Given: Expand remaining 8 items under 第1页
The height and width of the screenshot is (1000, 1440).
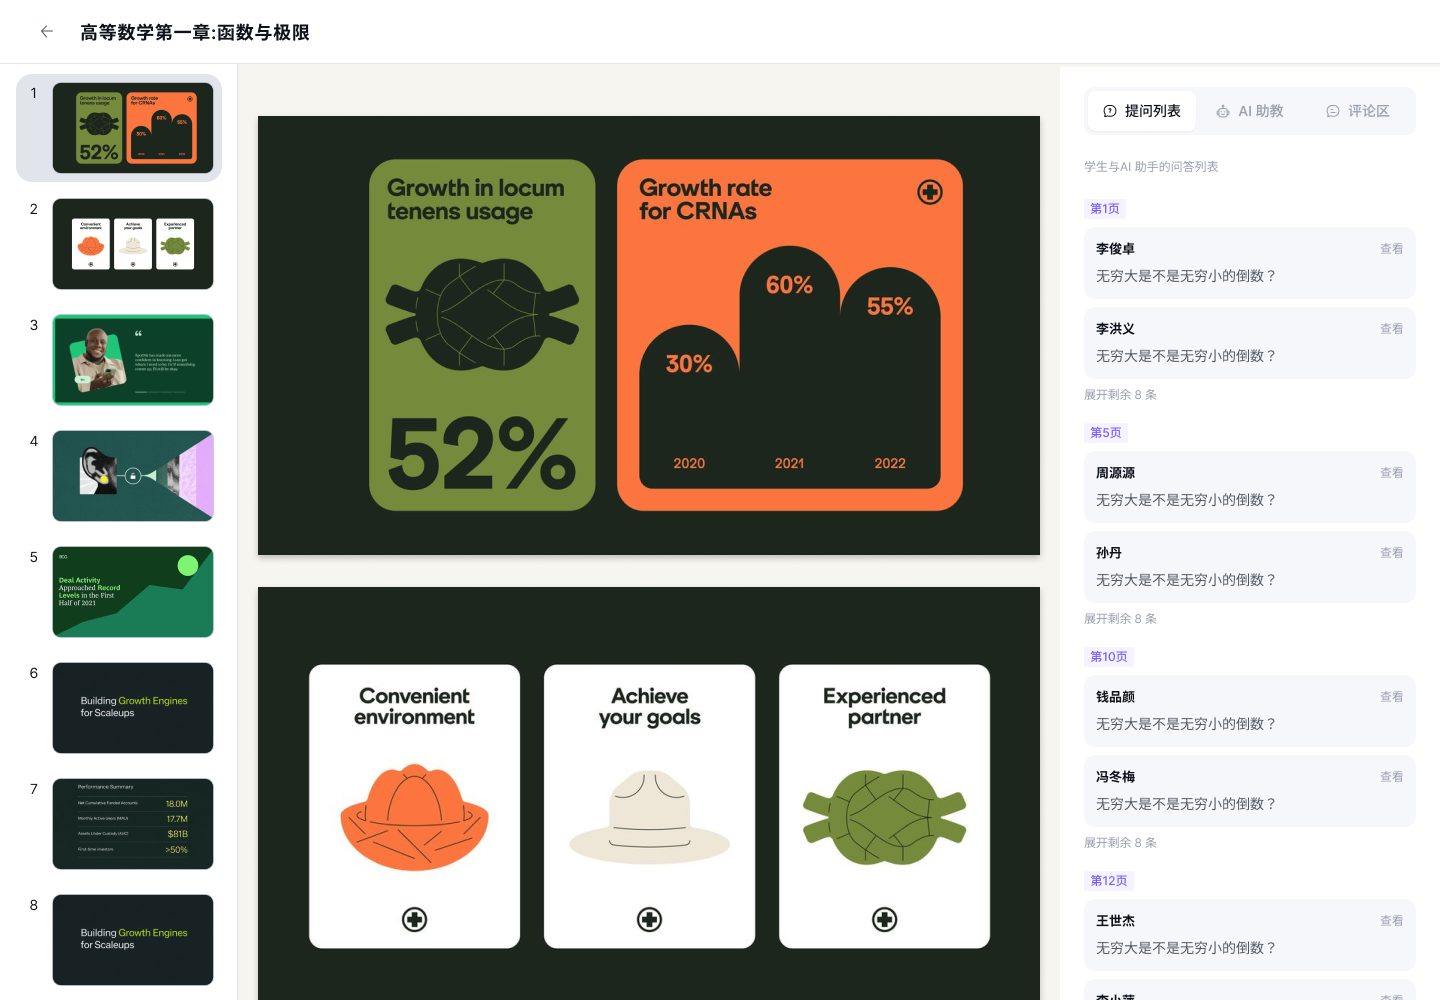Looking at the screenshot, I should (1120, 395).
